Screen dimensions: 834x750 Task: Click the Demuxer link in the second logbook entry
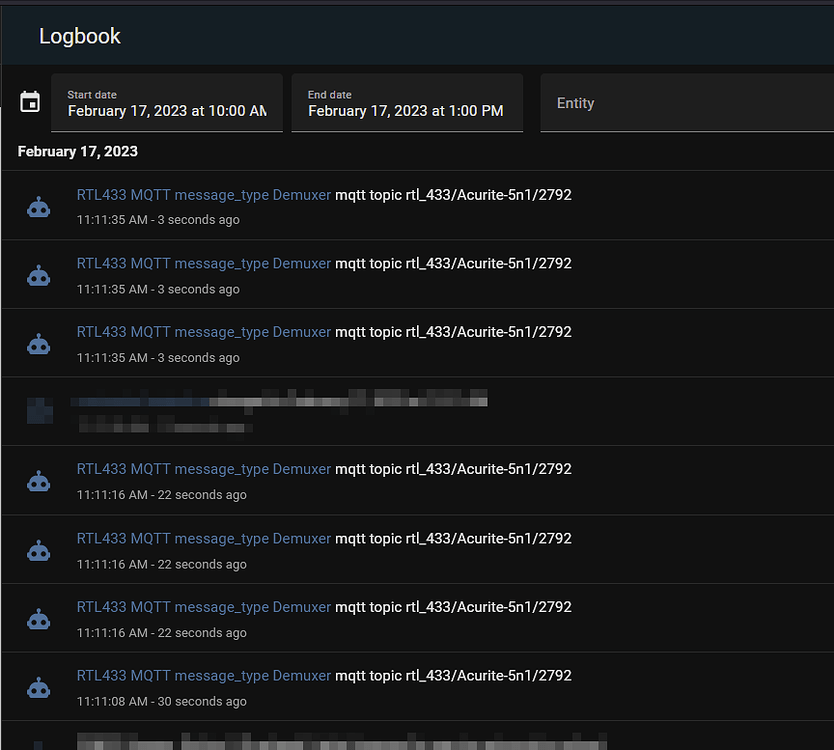[204, 263]
